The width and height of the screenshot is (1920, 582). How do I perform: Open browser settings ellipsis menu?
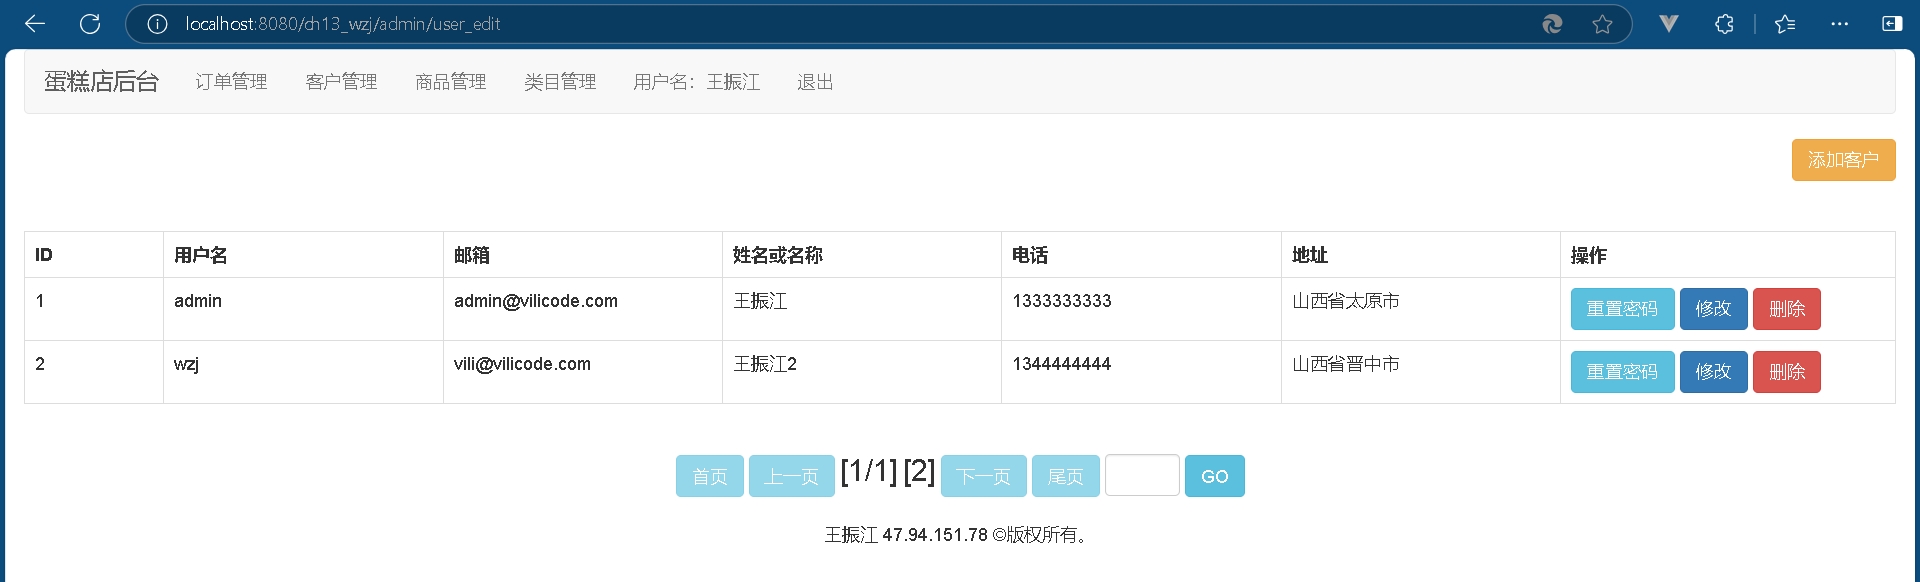[x=1839, y=24]
